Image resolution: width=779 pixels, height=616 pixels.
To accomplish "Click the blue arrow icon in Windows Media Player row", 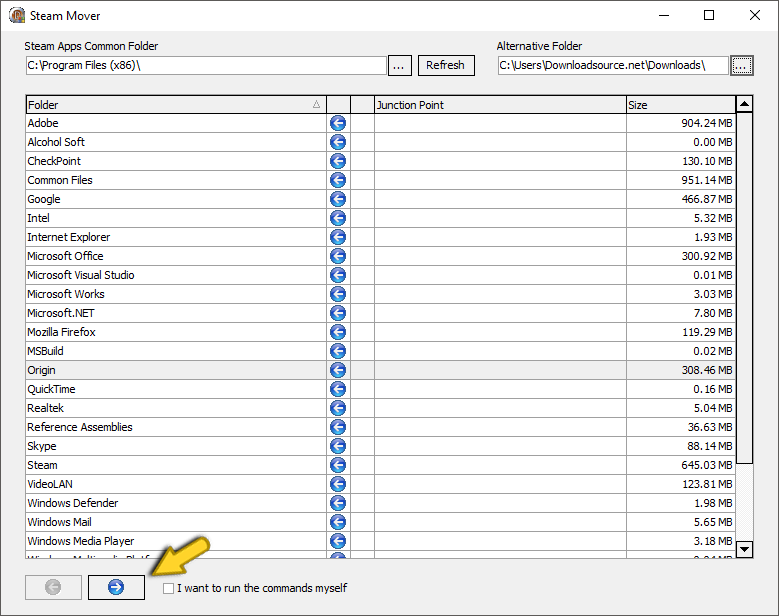I will pyautogui.click(x=338, y=541).
